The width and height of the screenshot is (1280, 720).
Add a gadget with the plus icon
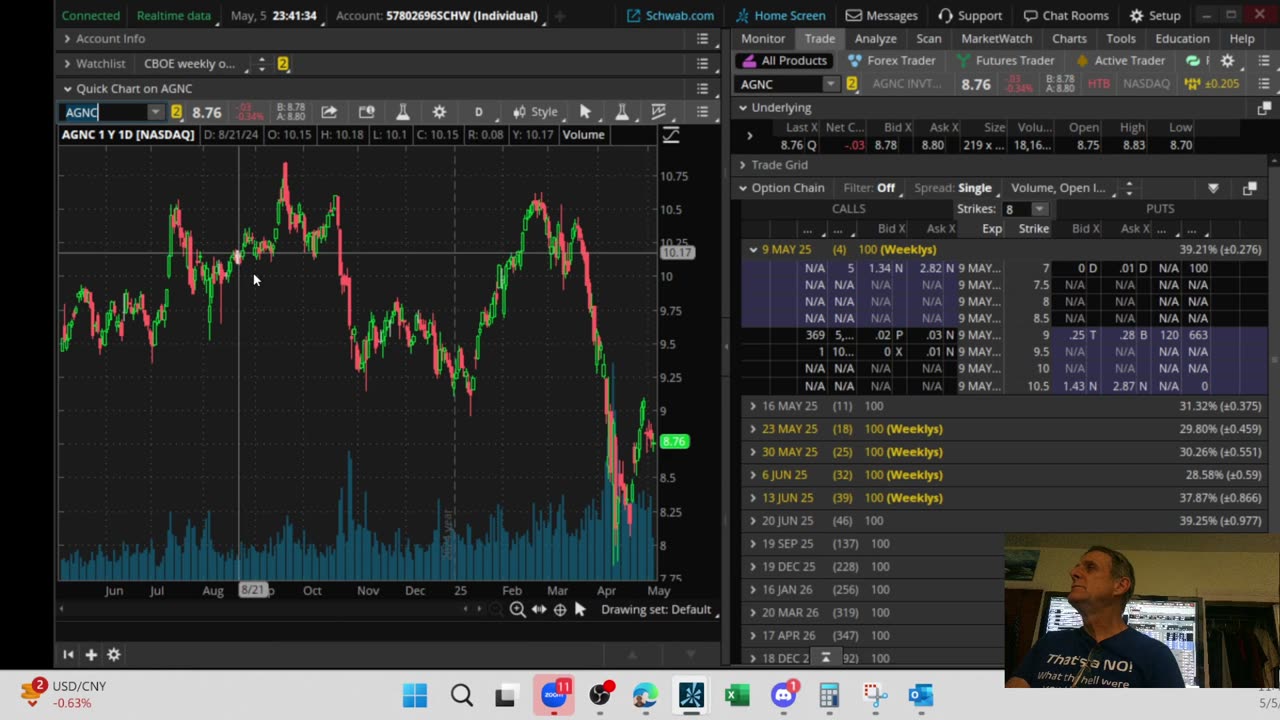click(x=91, y=655)
